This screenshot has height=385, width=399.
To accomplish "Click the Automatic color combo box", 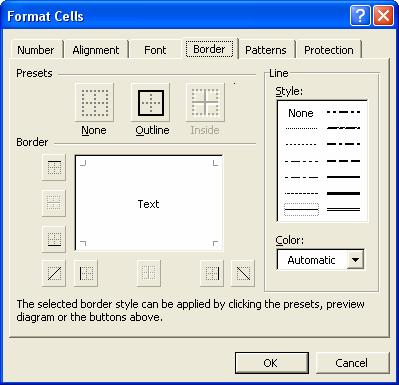I will (x=320, y=260).
